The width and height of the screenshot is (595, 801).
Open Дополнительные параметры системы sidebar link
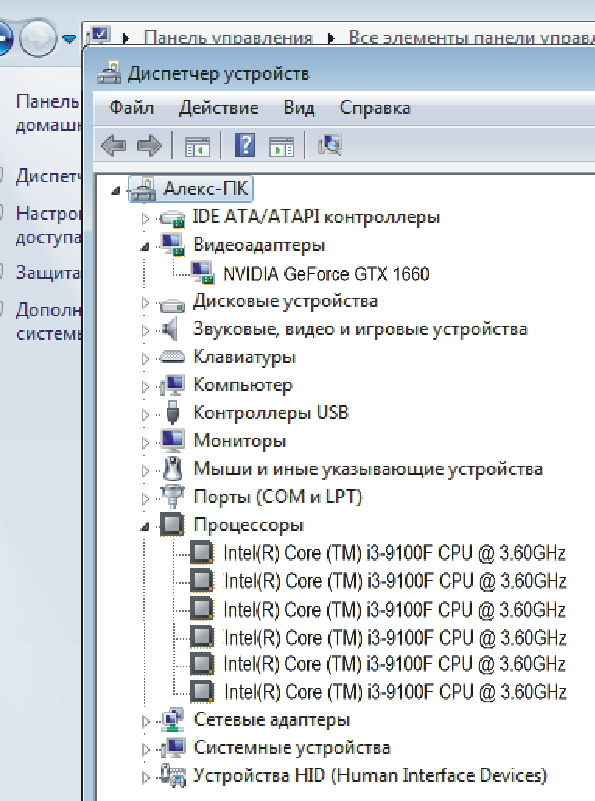[x=48, y=321]
